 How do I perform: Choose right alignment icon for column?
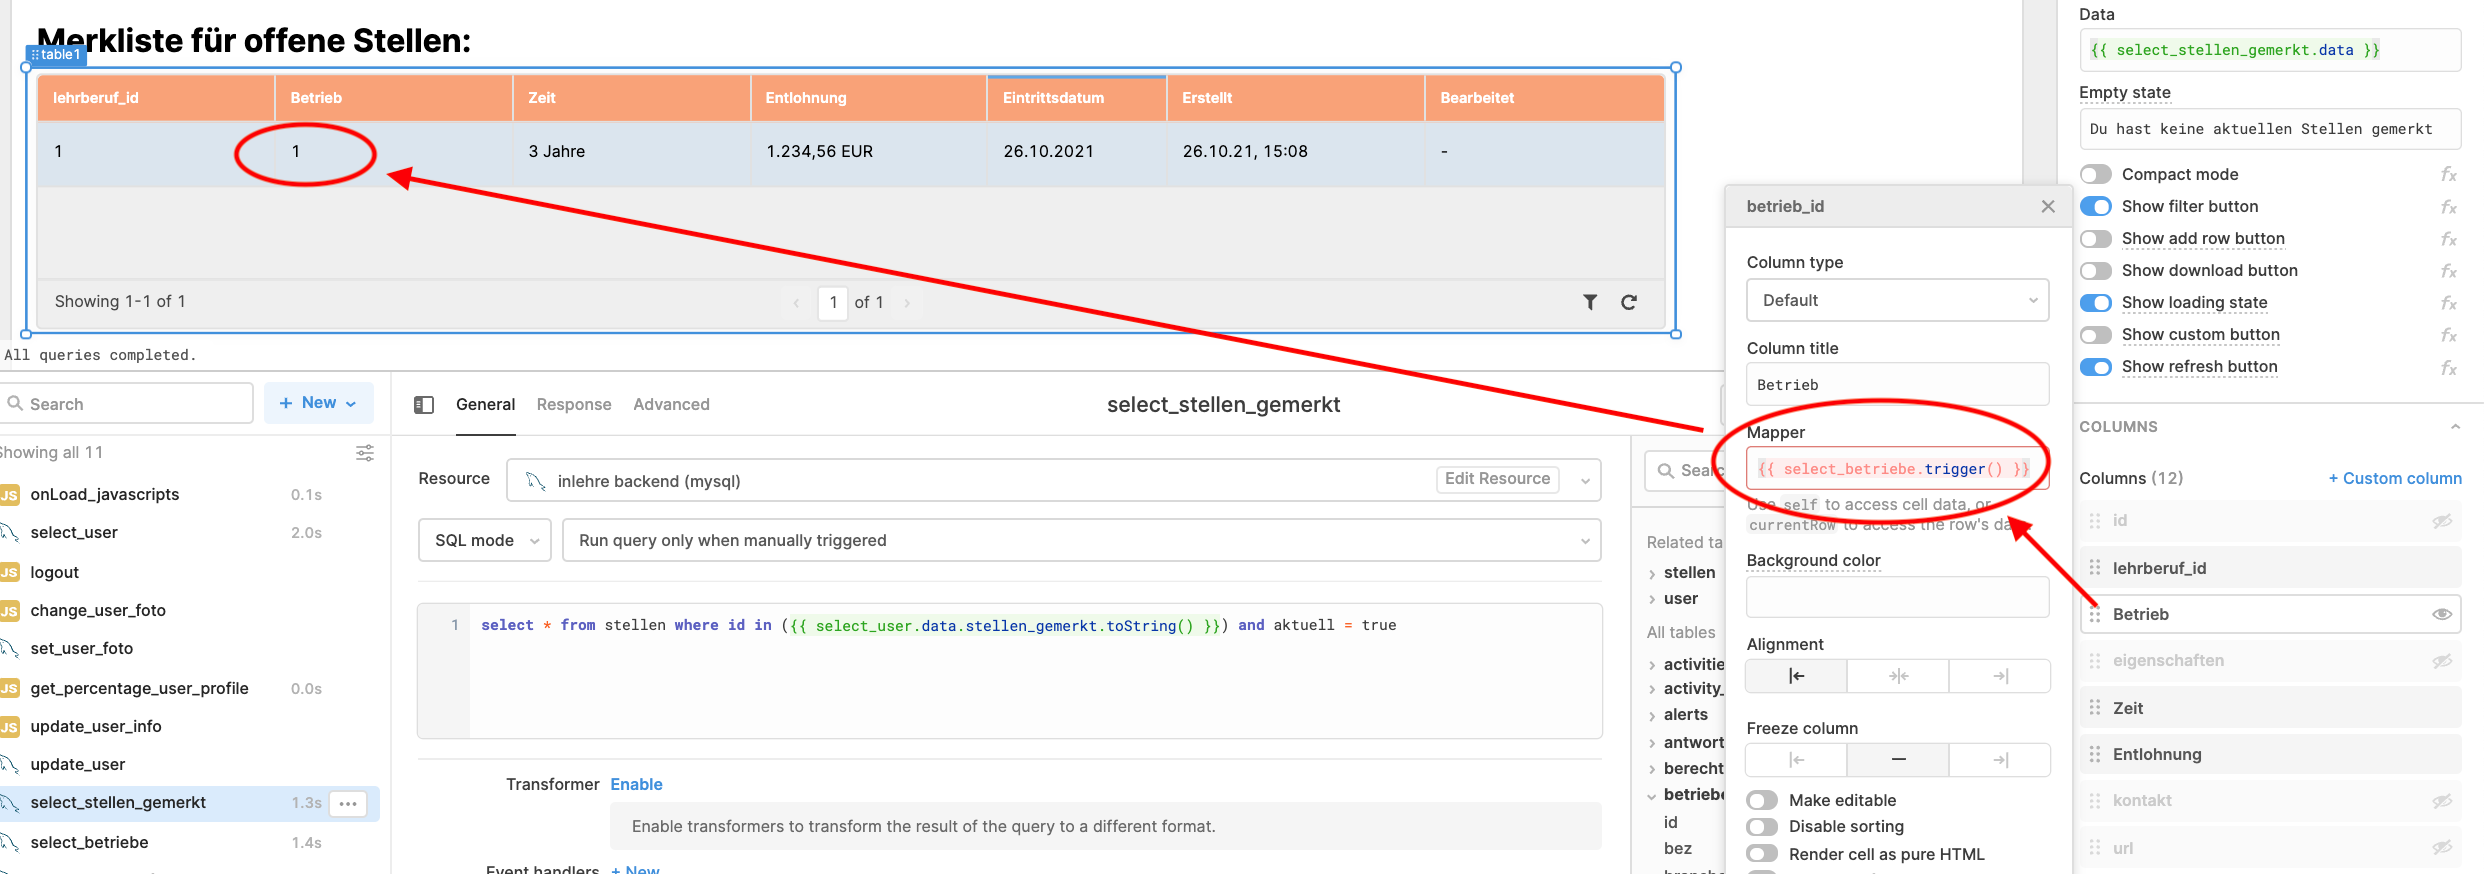[x=2000, y=676]
